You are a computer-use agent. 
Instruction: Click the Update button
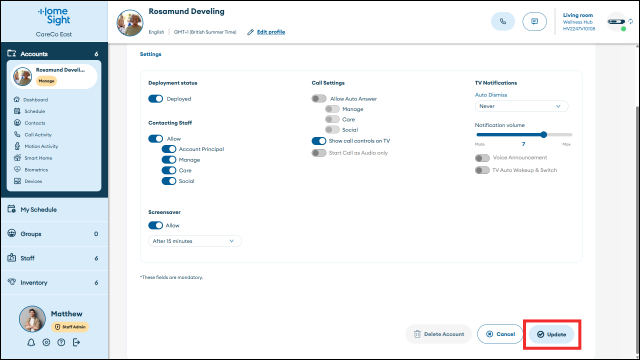(x=551, y=334)
